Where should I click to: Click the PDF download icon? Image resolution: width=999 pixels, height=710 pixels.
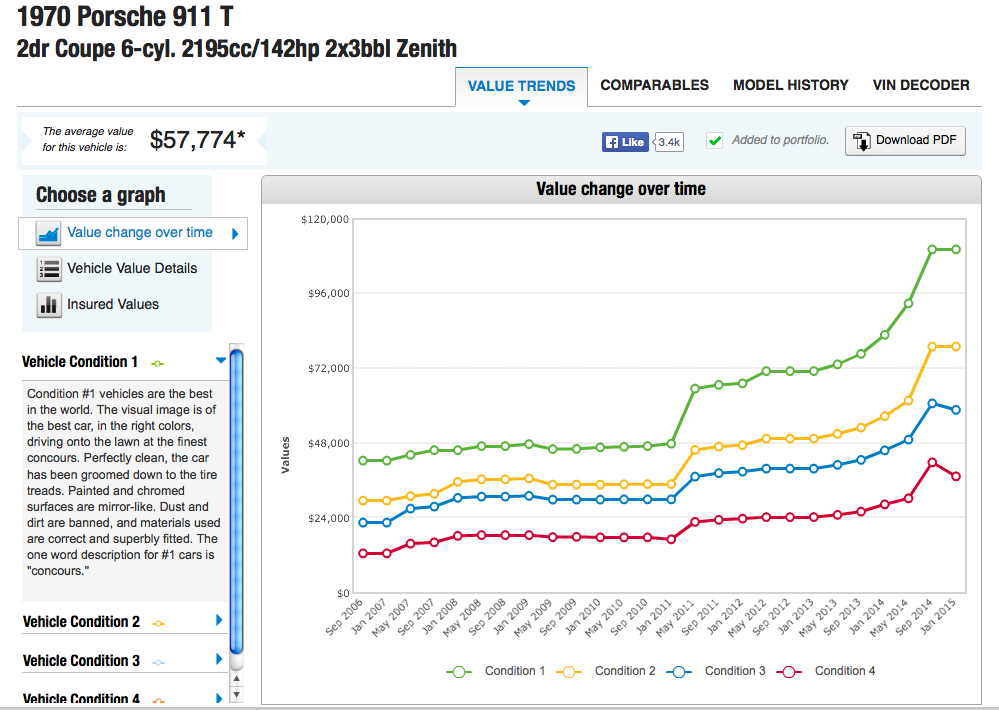pyautogui.click(x=860, y=141)
